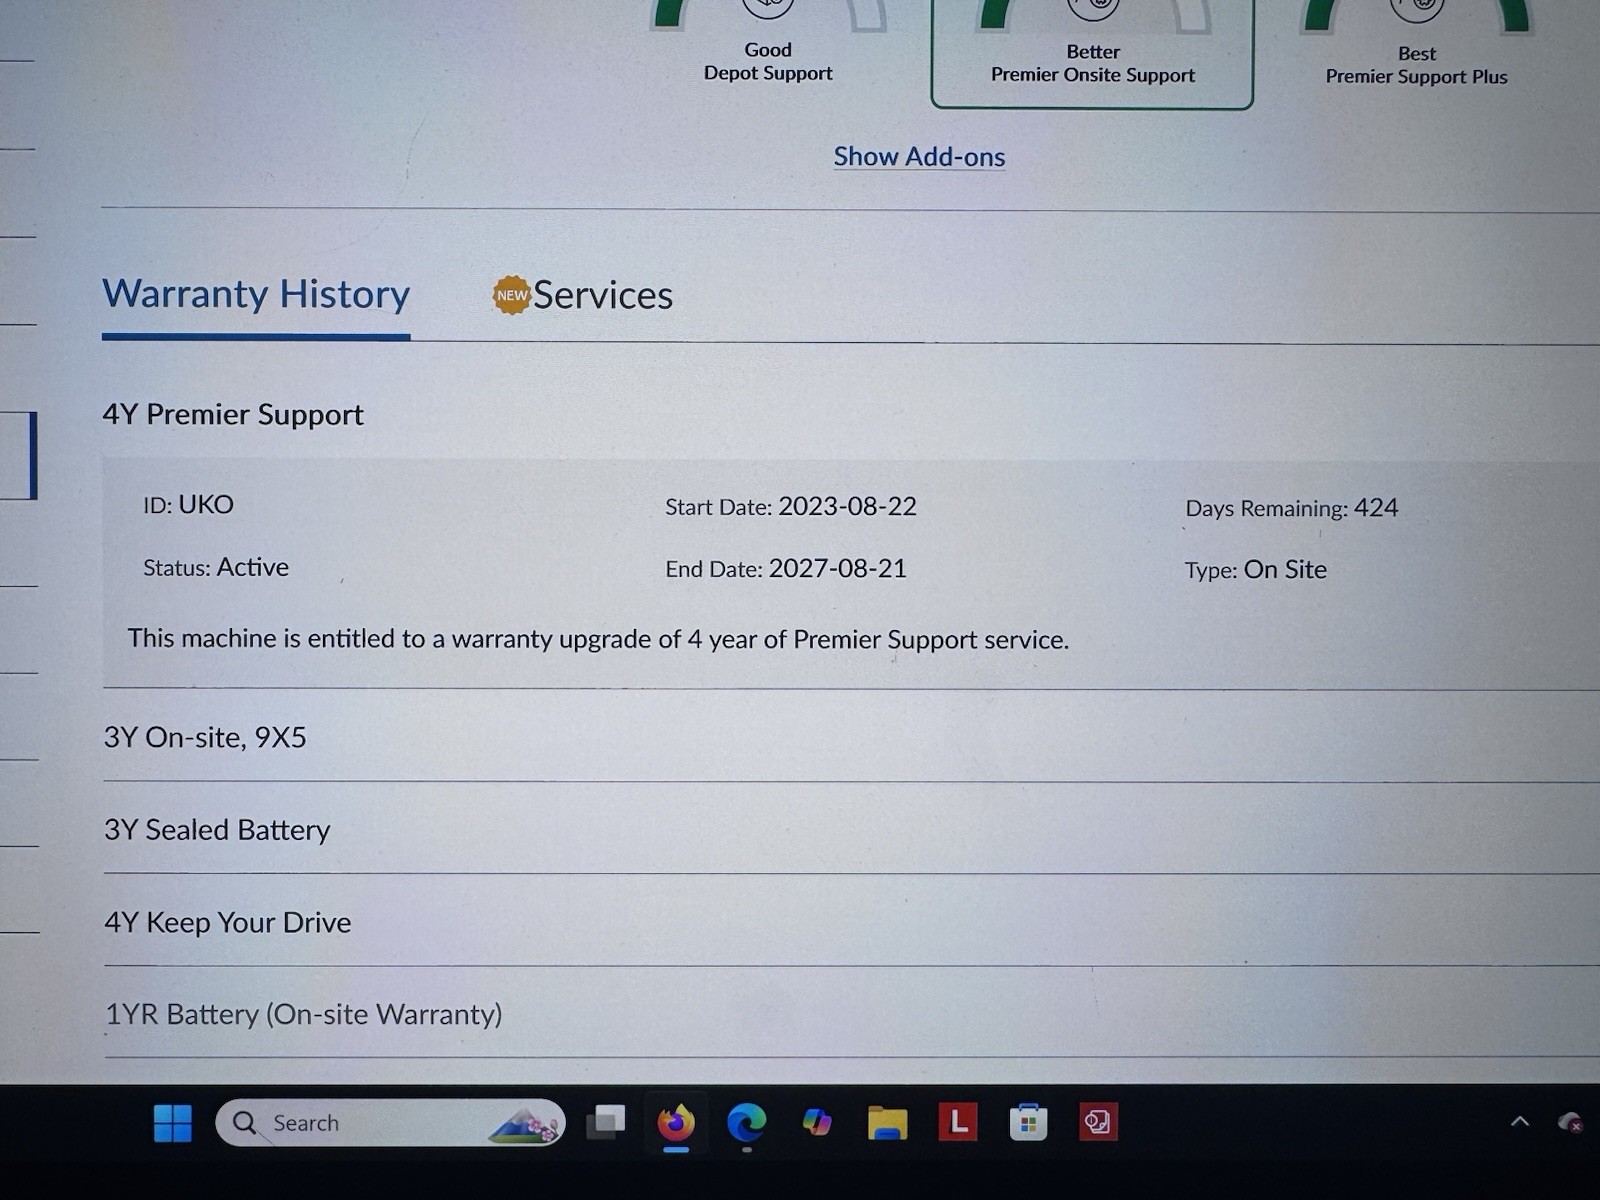The image size is (1600, 1200).
Task: Switch to the Warranty History tab
Action: click(x=256, y=294)
